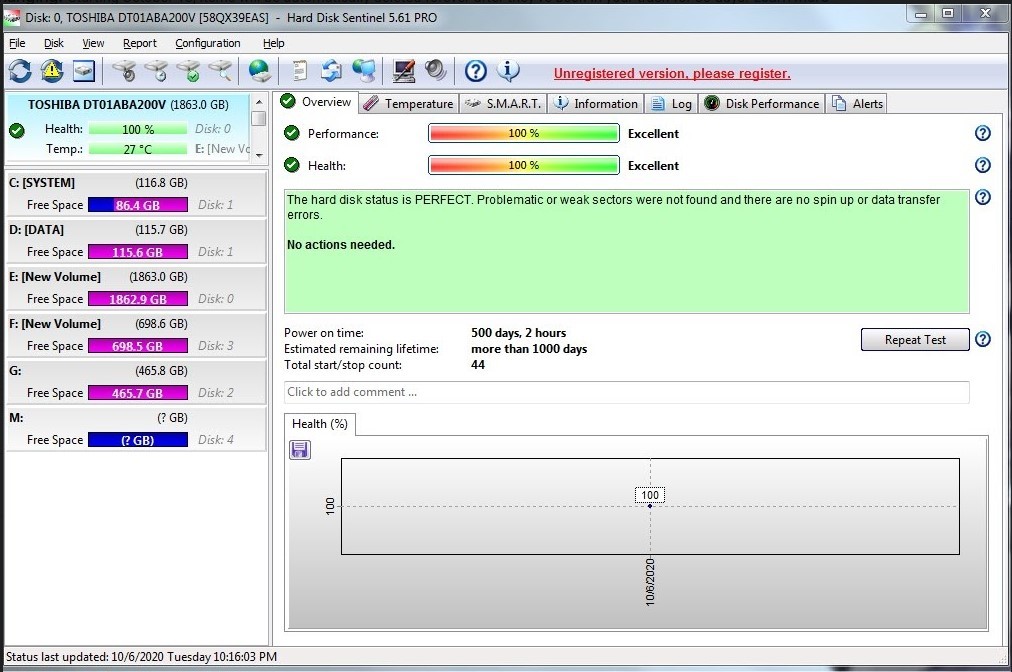The width and height of the screenshot is (1012, 672).
Task: Select the M: volume entry
Action: [x=136, y=429]
